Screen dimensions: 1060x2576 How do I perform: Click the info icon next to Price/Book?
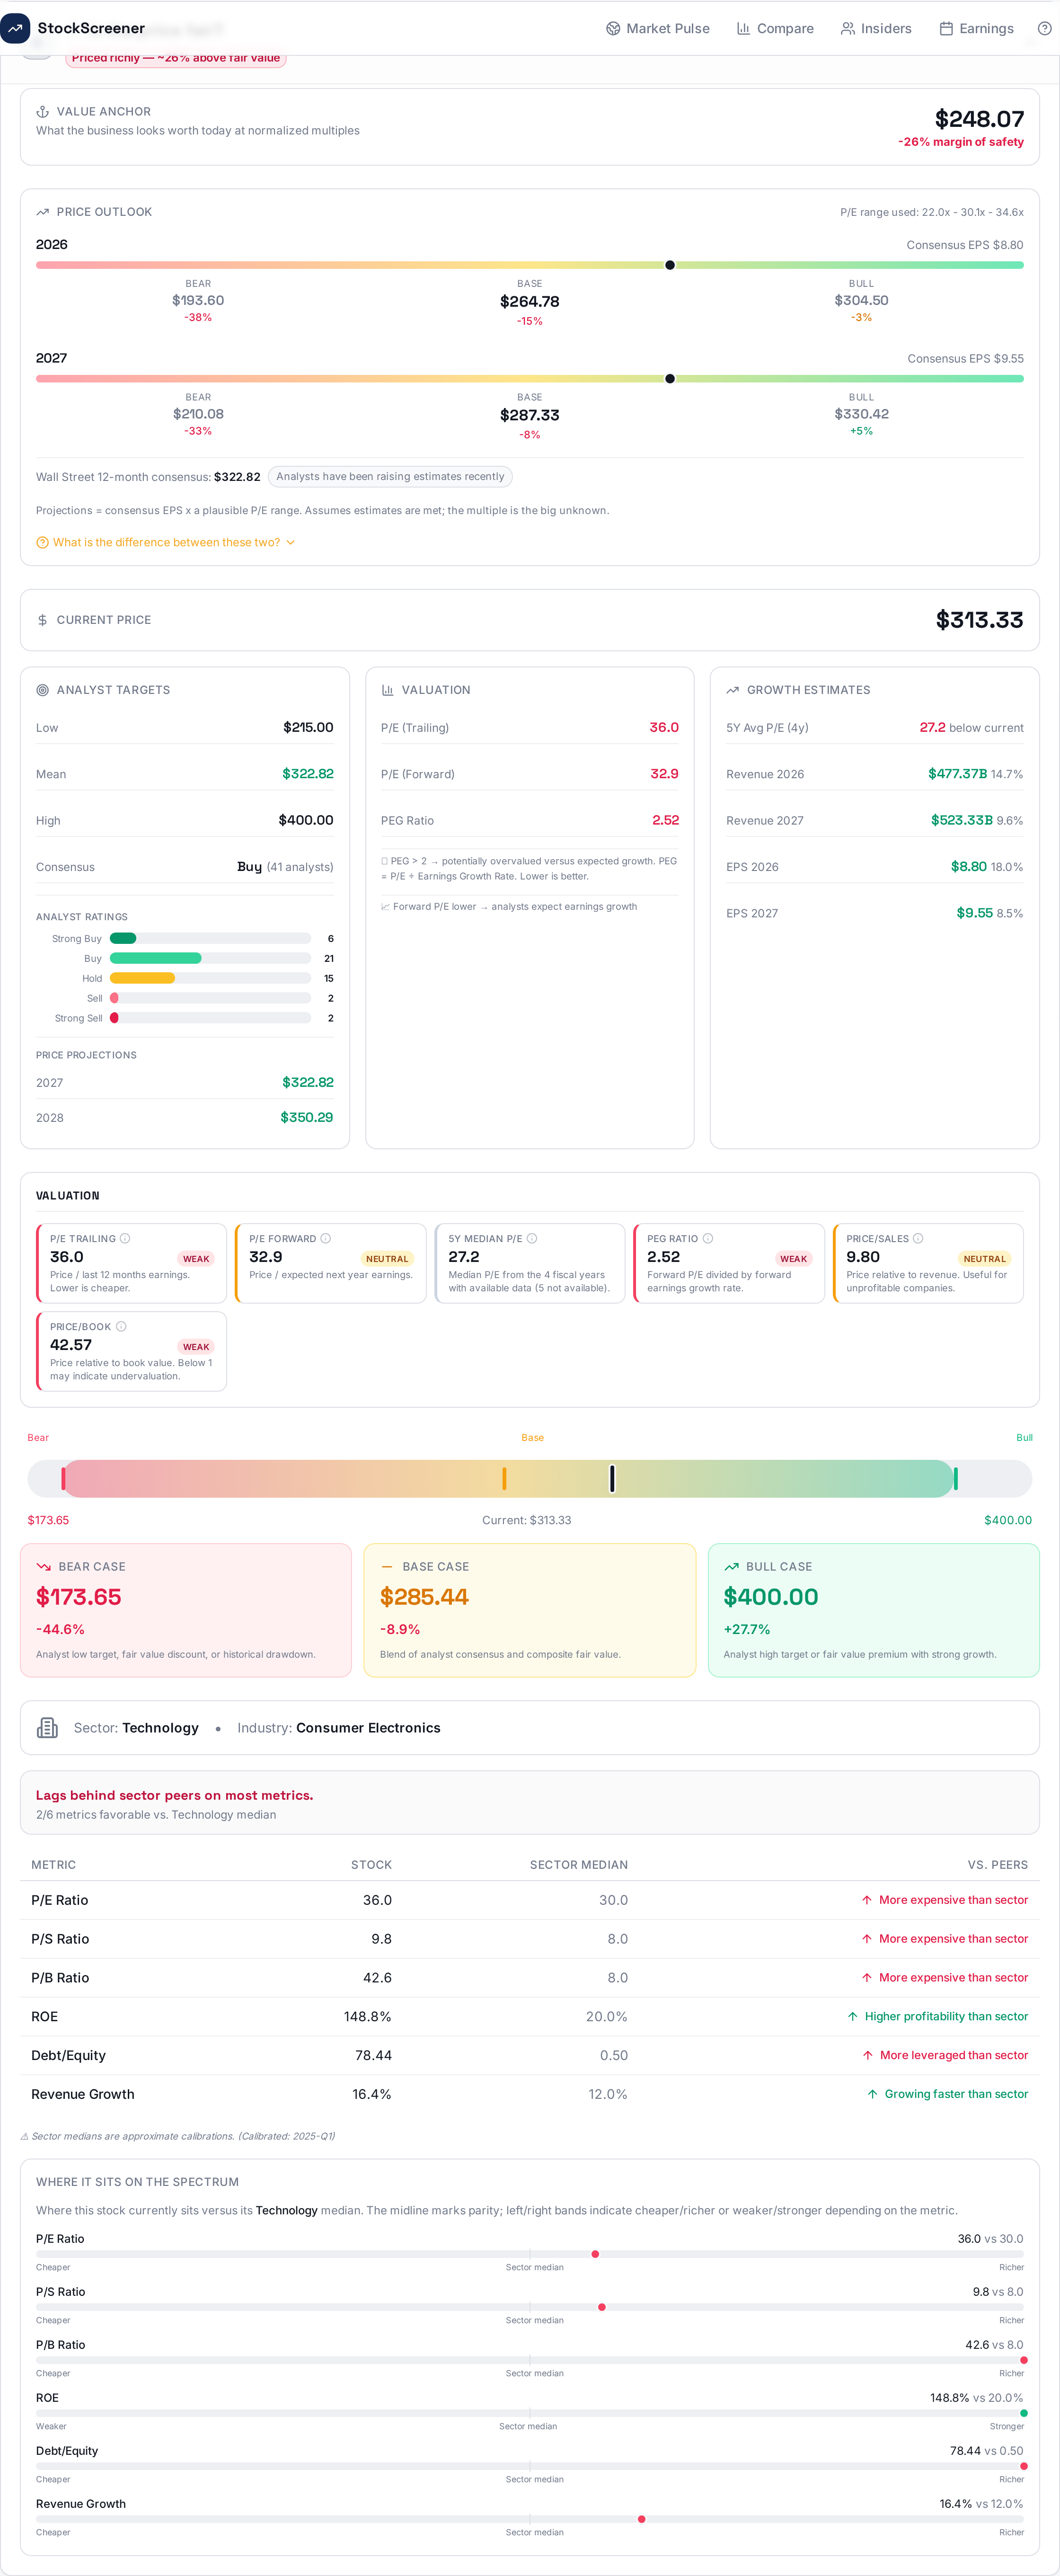[x=121, y=1326]
